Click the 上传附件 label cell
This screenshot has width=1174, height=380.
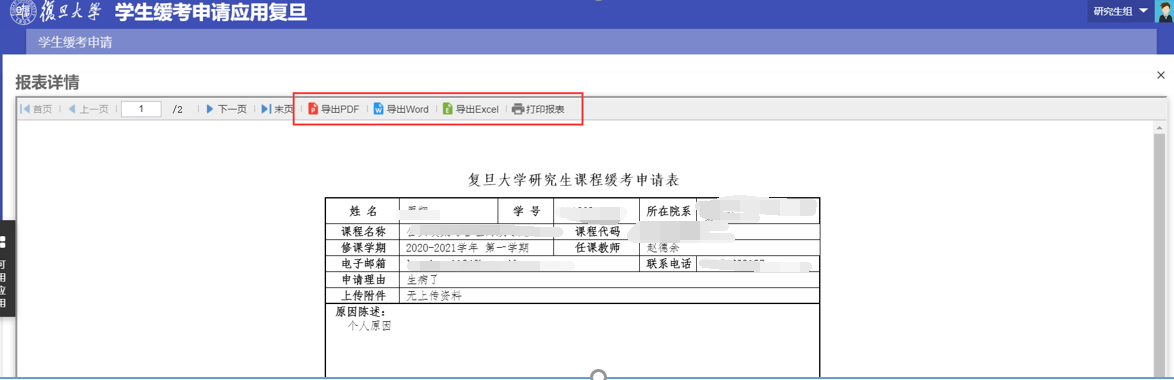click(363, 295)
